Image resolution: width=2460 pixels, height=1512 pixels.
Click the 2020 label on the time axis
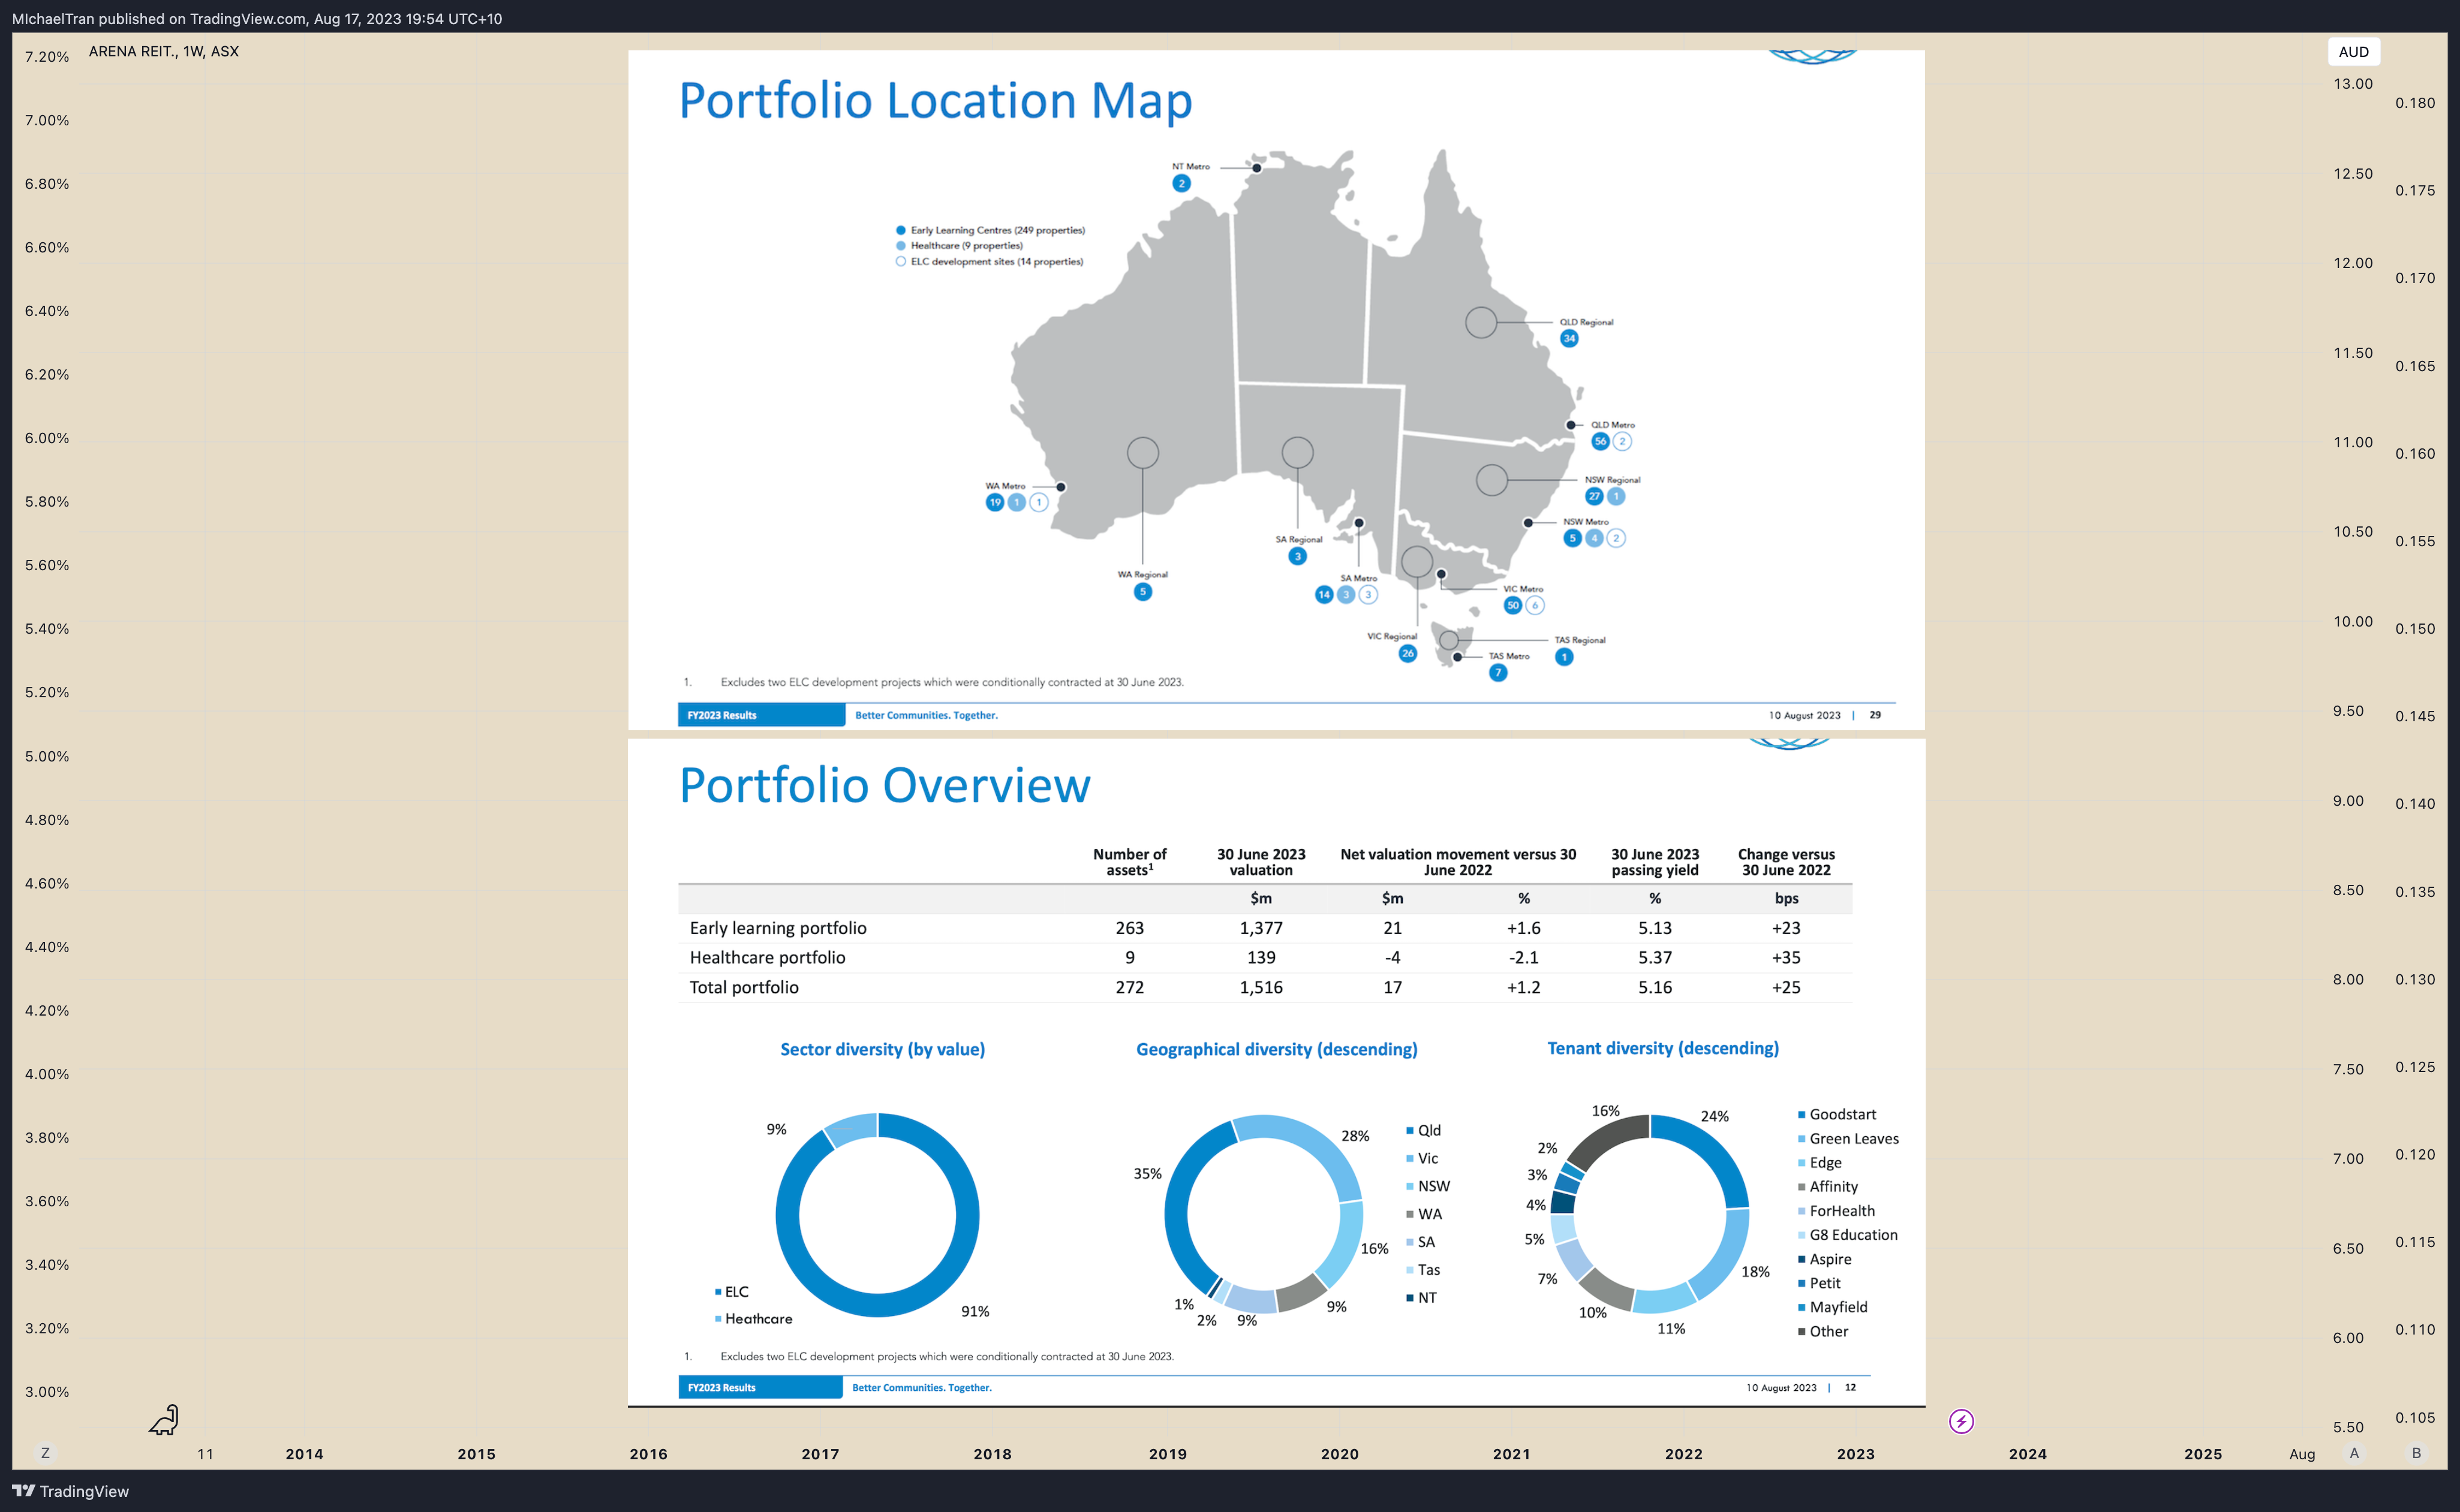click(1339, 1454)
